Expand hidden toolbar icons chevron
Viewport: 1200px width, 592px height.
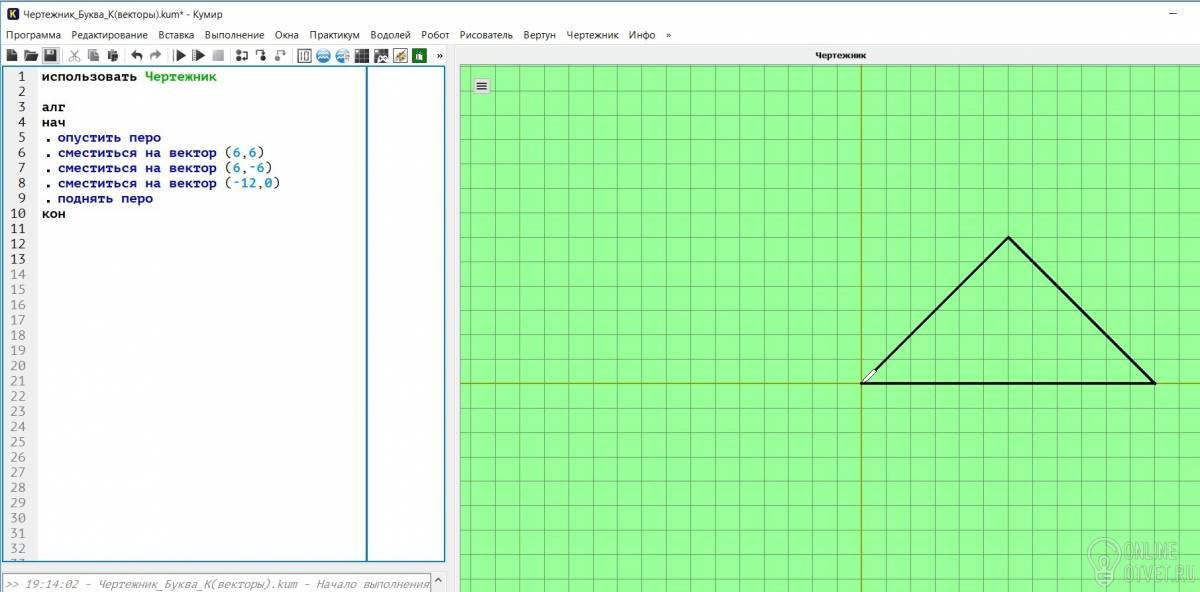[440, 55]
